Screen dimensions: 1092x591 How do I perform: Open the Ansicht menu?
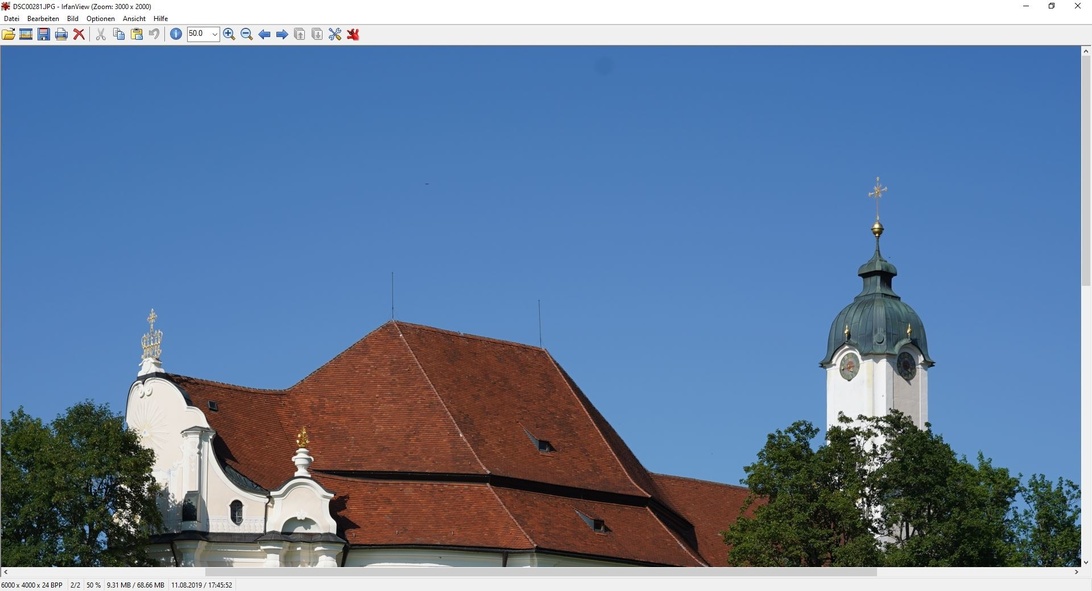click(134, 19)
